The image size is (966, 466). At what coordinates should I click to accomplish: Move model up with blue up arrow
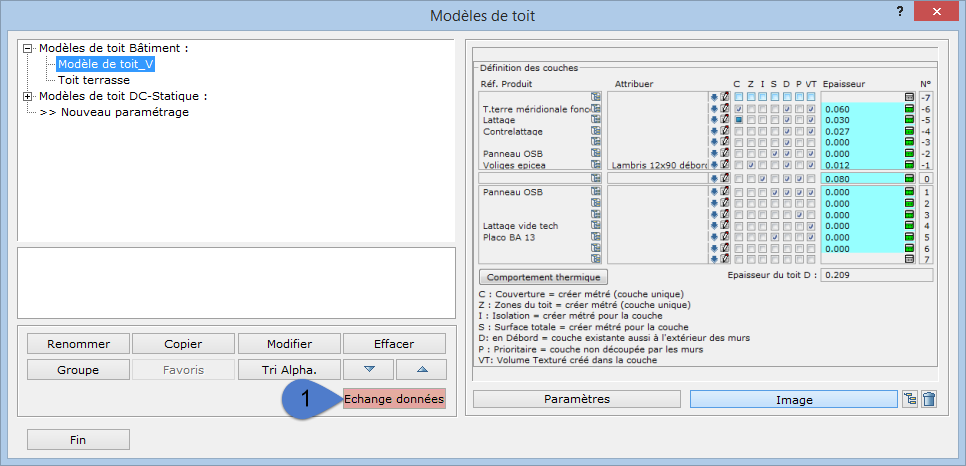421,369
